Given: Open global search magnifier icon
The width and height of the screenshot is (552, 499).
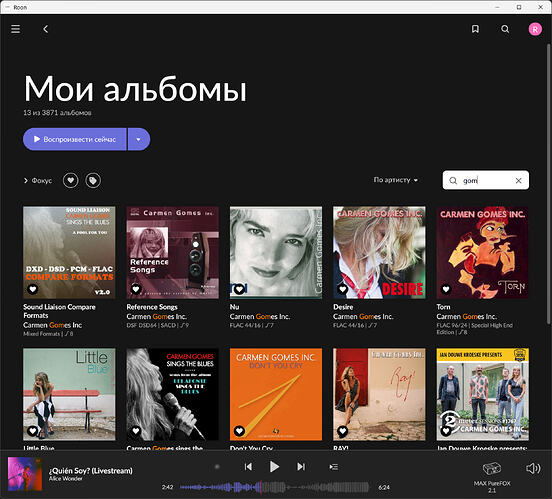Looking at the screenshot, I should pos(505,29).
